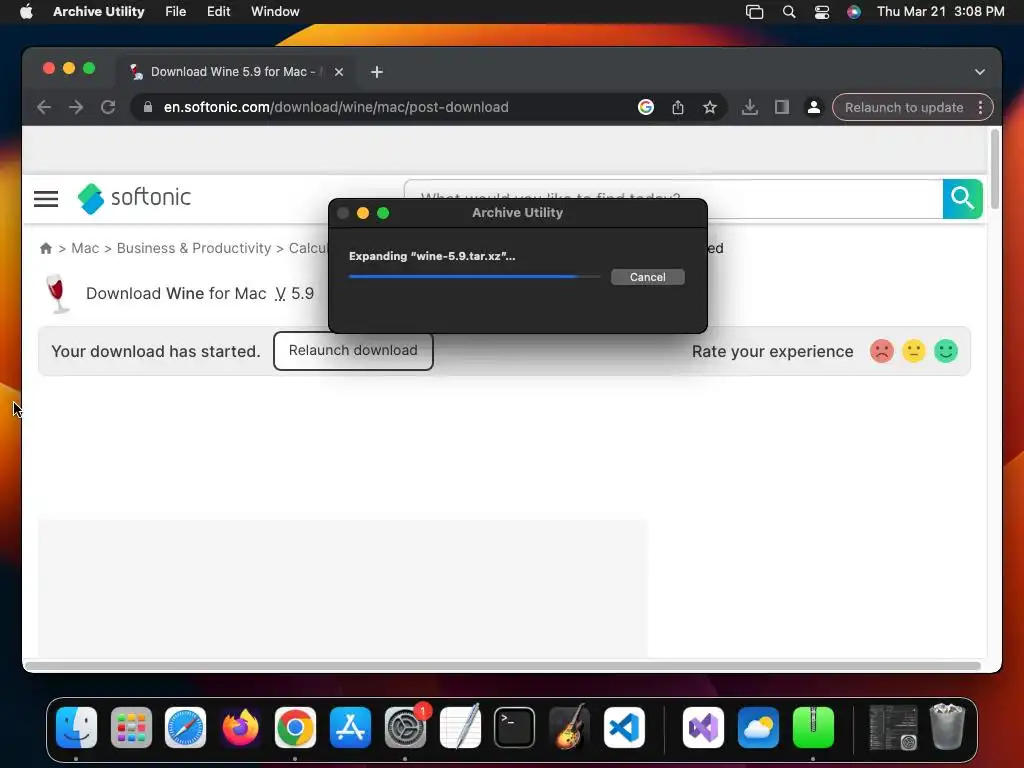Image resolution: width=1024 pixels, height=768 pixels.
Task: Open Visual Studio Code from Dock
Action: tap(624, 728)
